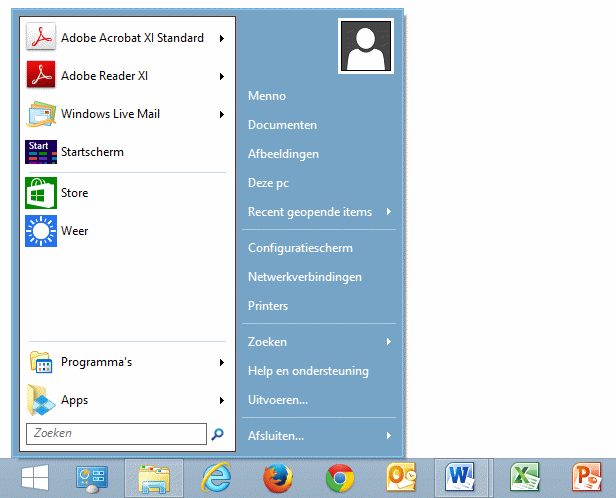Click the Windows Start button on the taskbar
The height and width of the screenshot is (498, 616).
click(35, 478)
